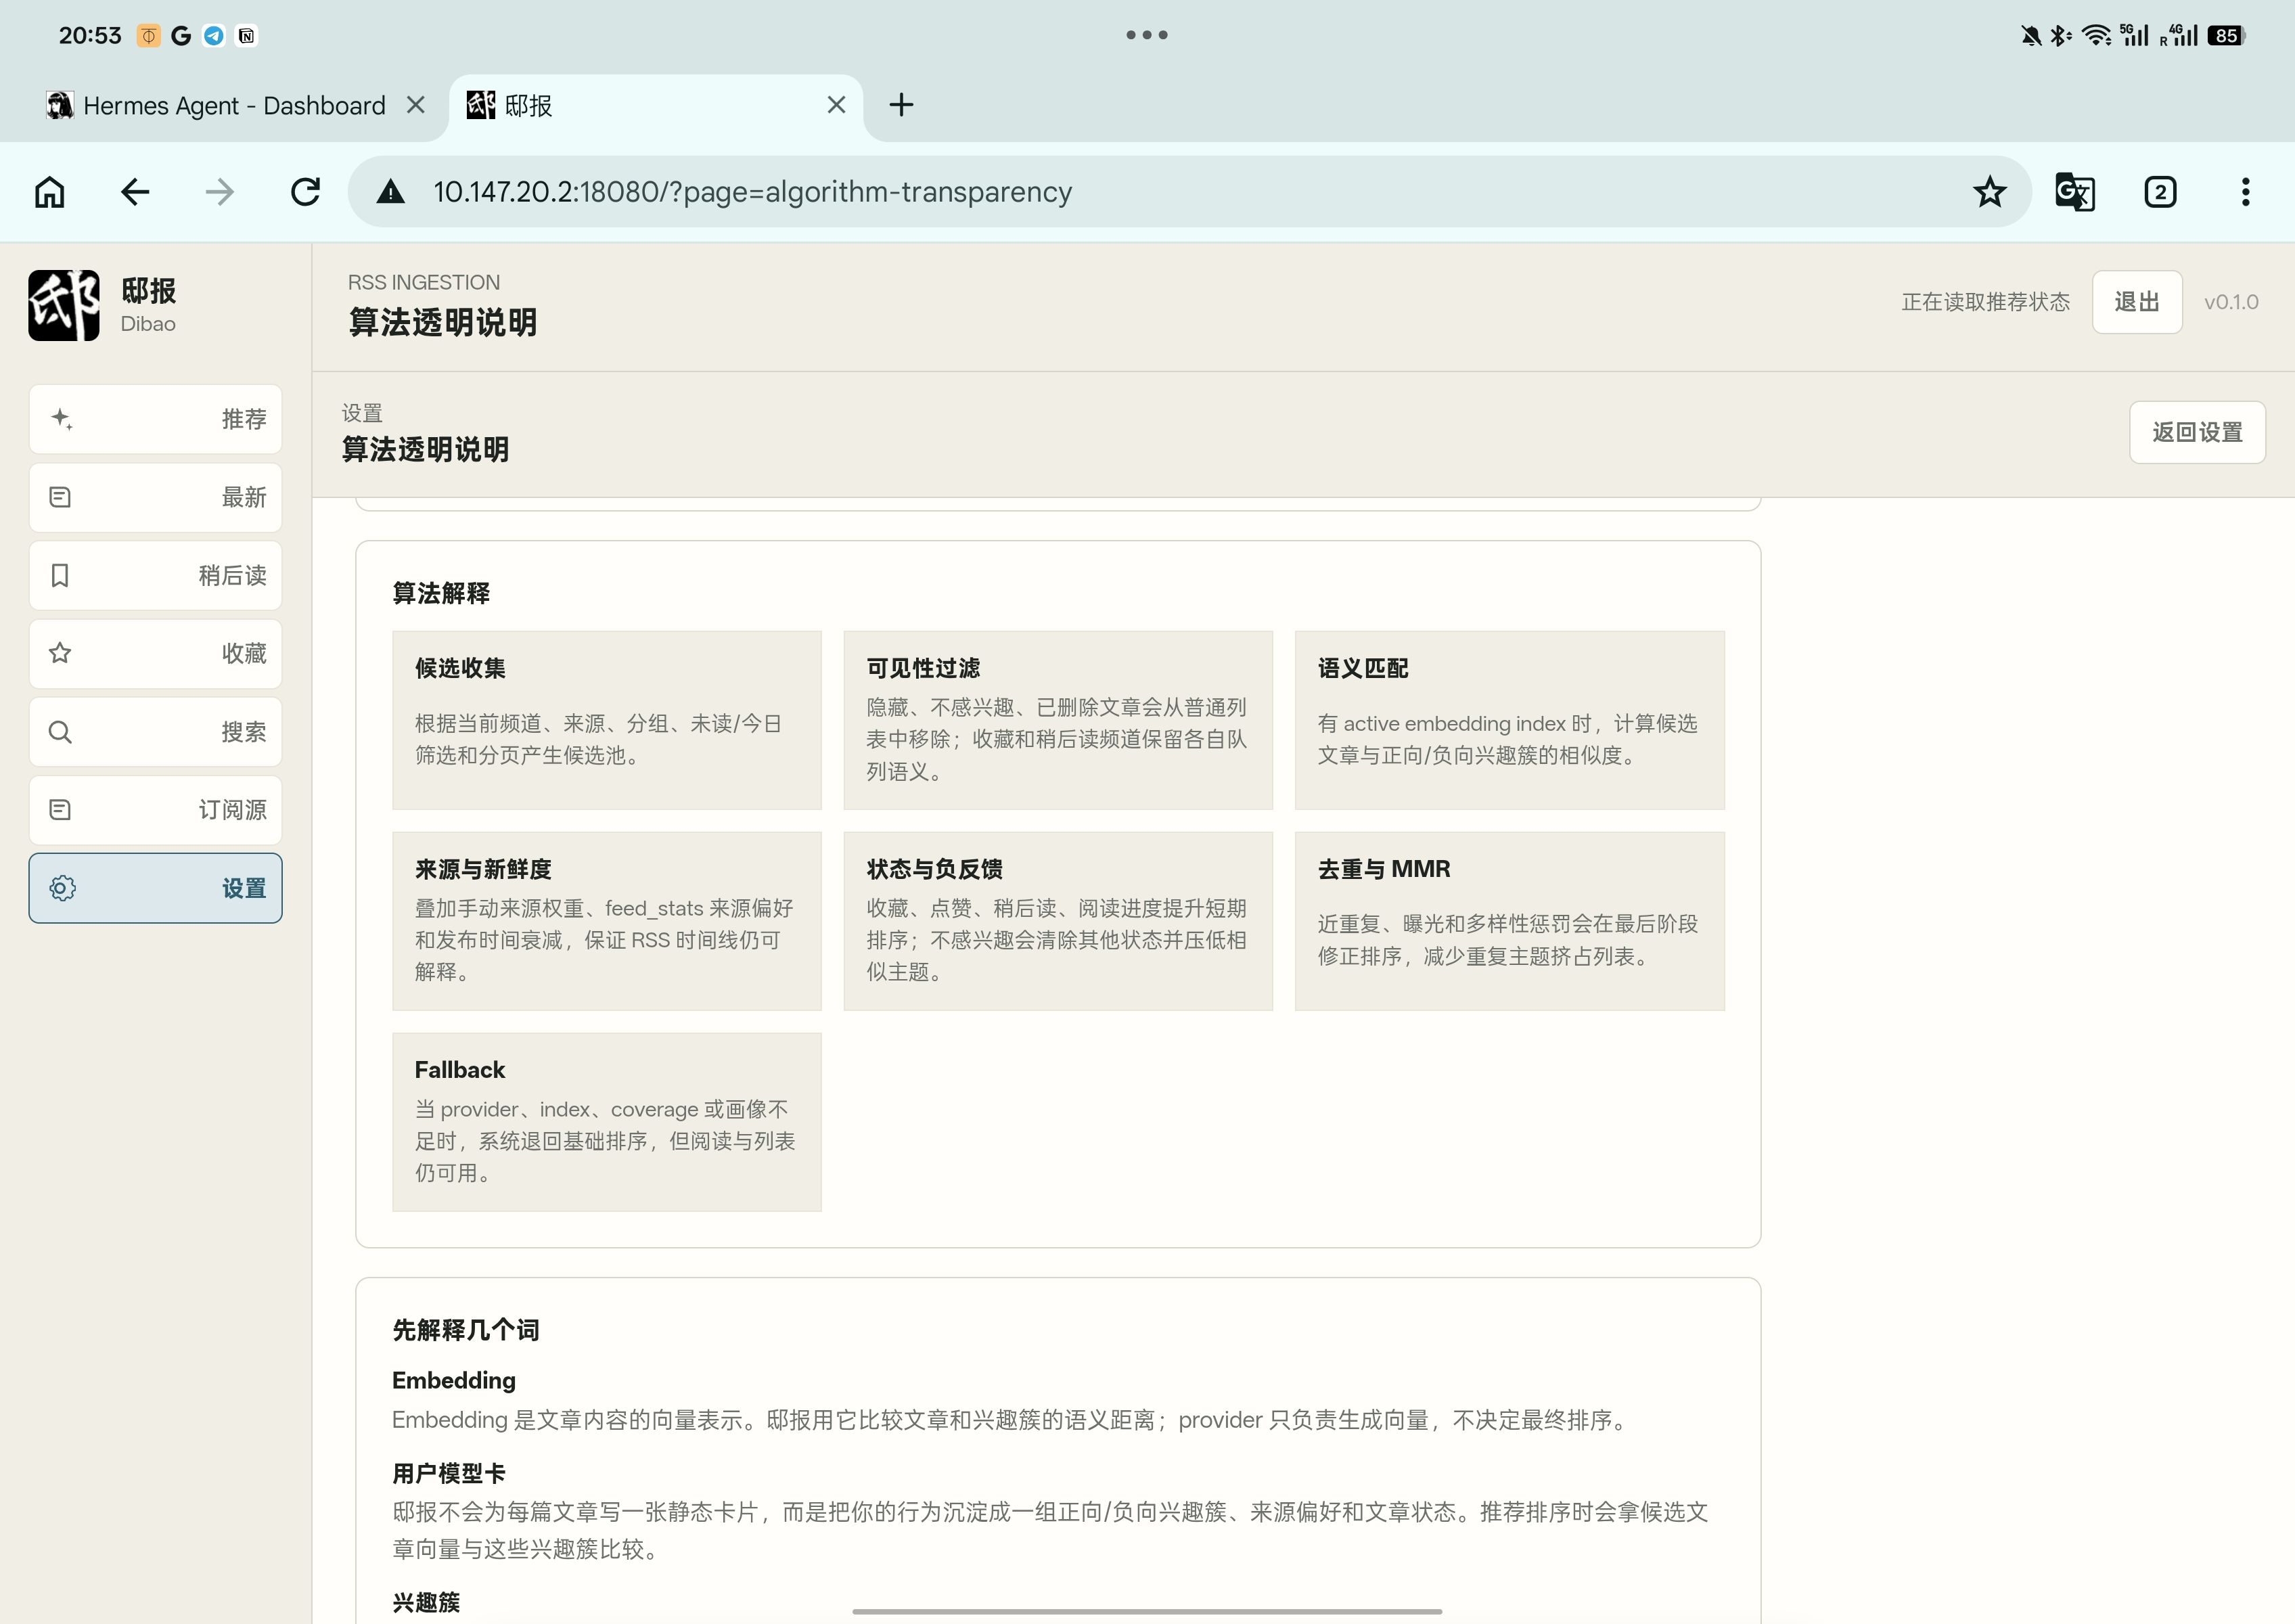This screenshot has width=2295, height=1624.
Task: Click the 邸报 Dibao logo
Action: [x=64, y=305]
